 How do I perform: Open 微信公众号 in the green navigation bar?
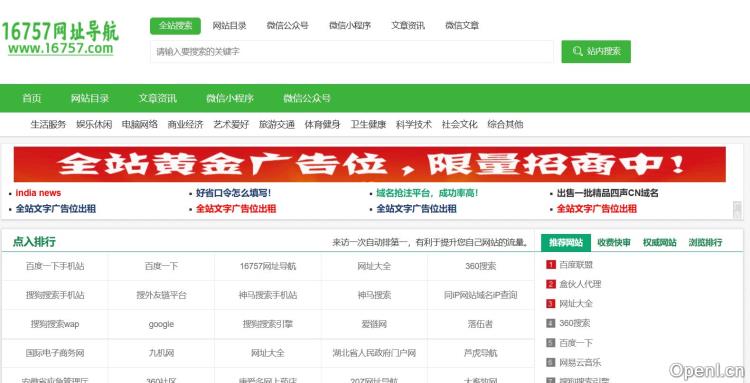coord(307,98)
